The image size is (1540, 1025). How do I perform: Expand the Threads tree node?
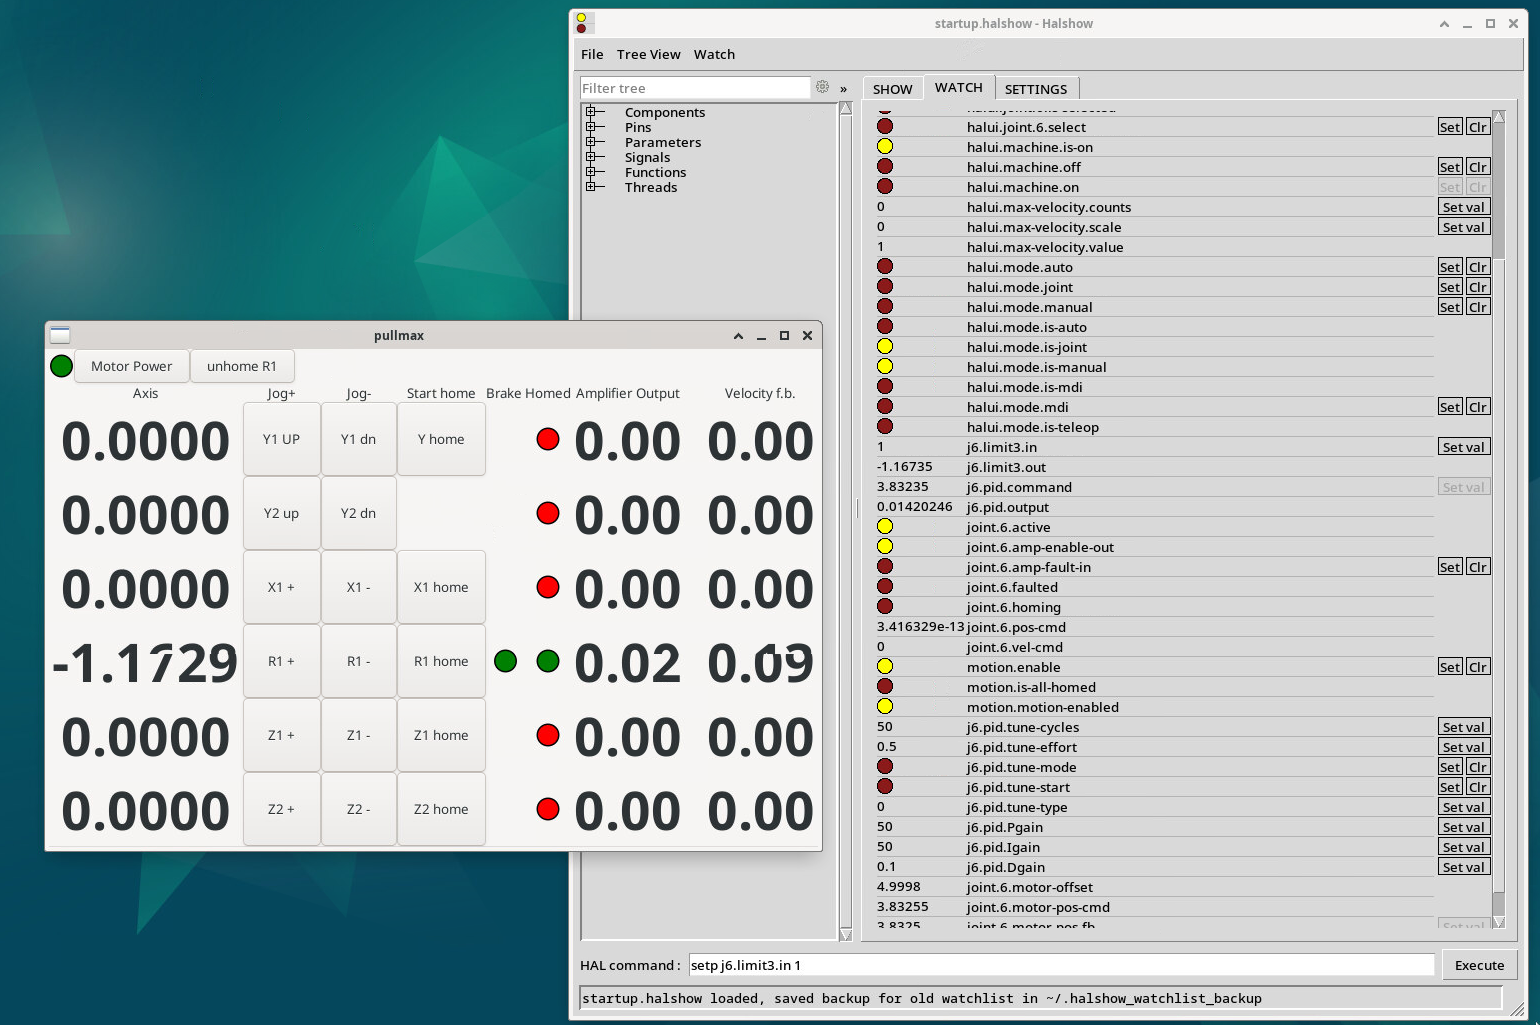591,187
